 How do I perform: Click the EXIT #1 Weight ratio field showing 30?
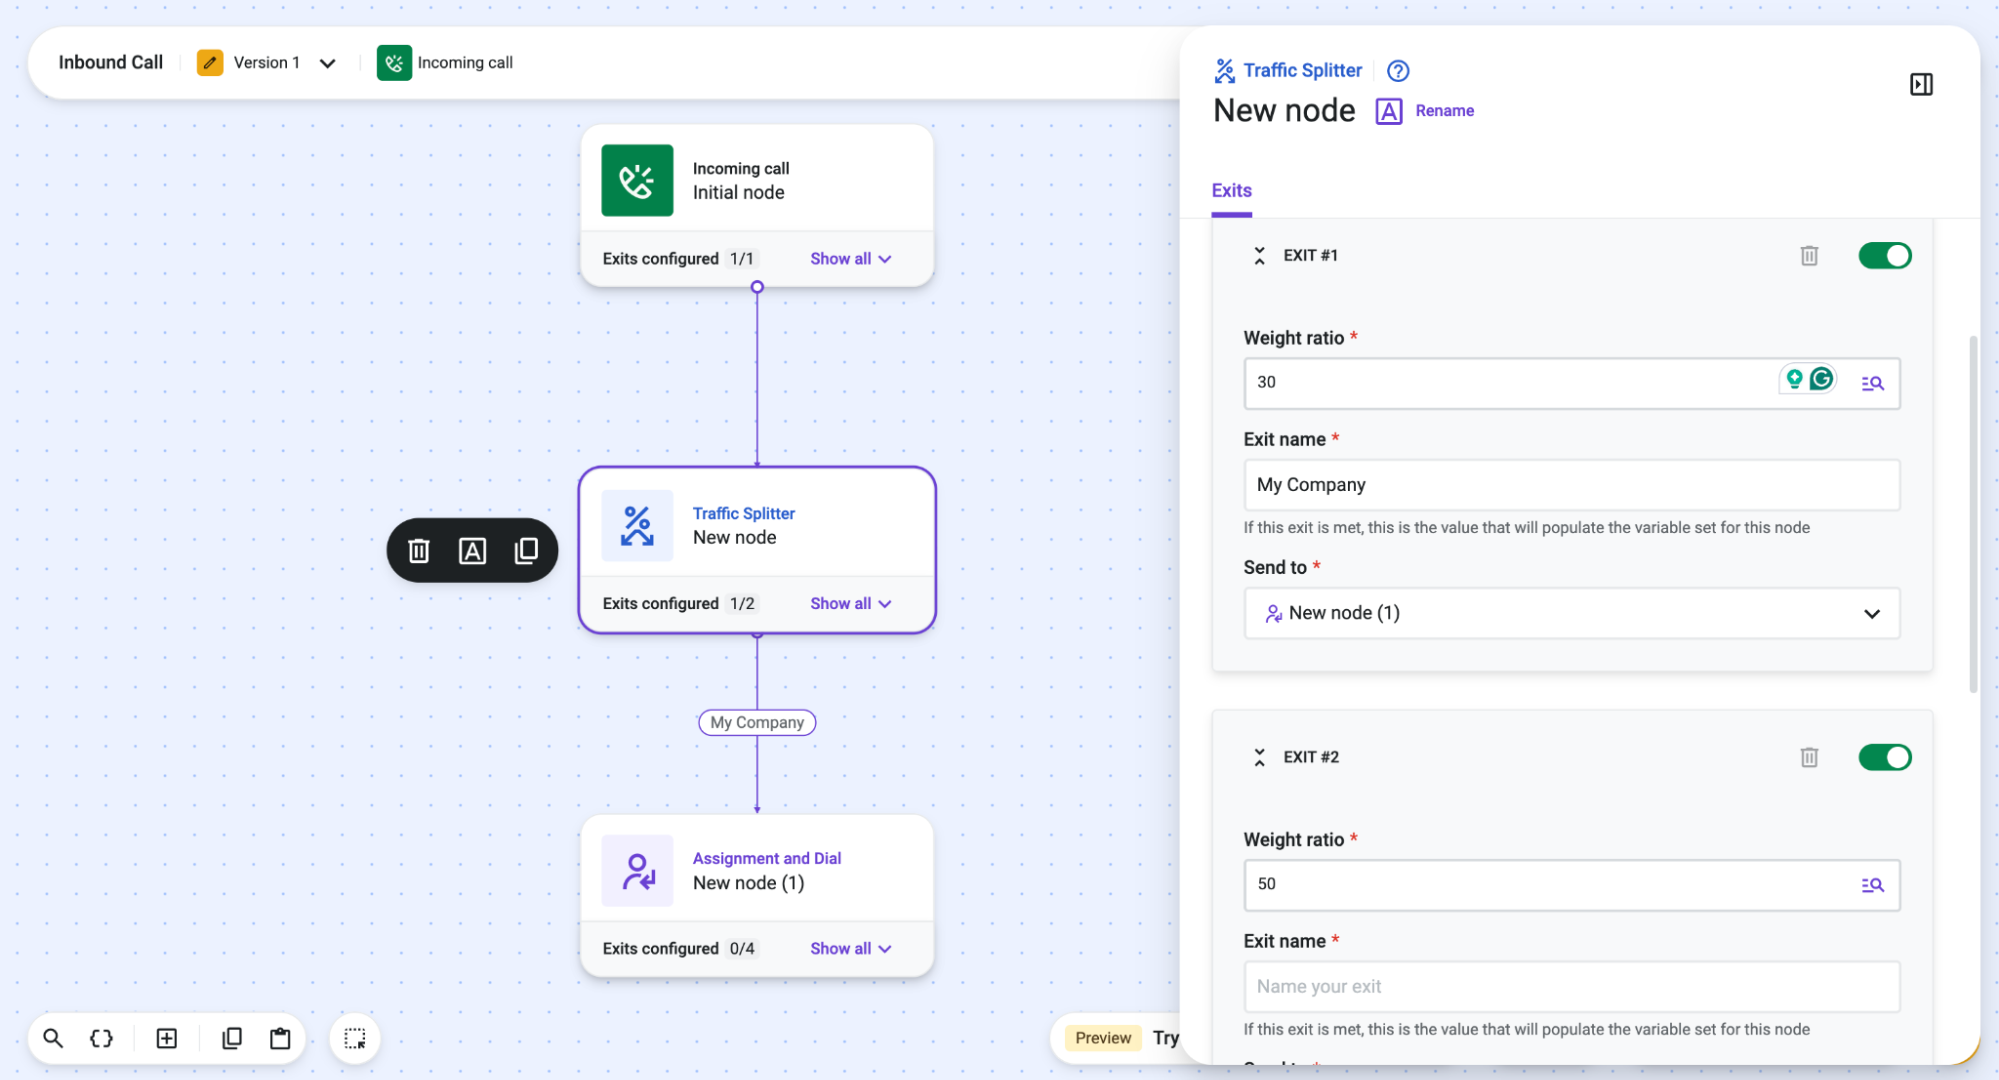[x=1571, y=383]
